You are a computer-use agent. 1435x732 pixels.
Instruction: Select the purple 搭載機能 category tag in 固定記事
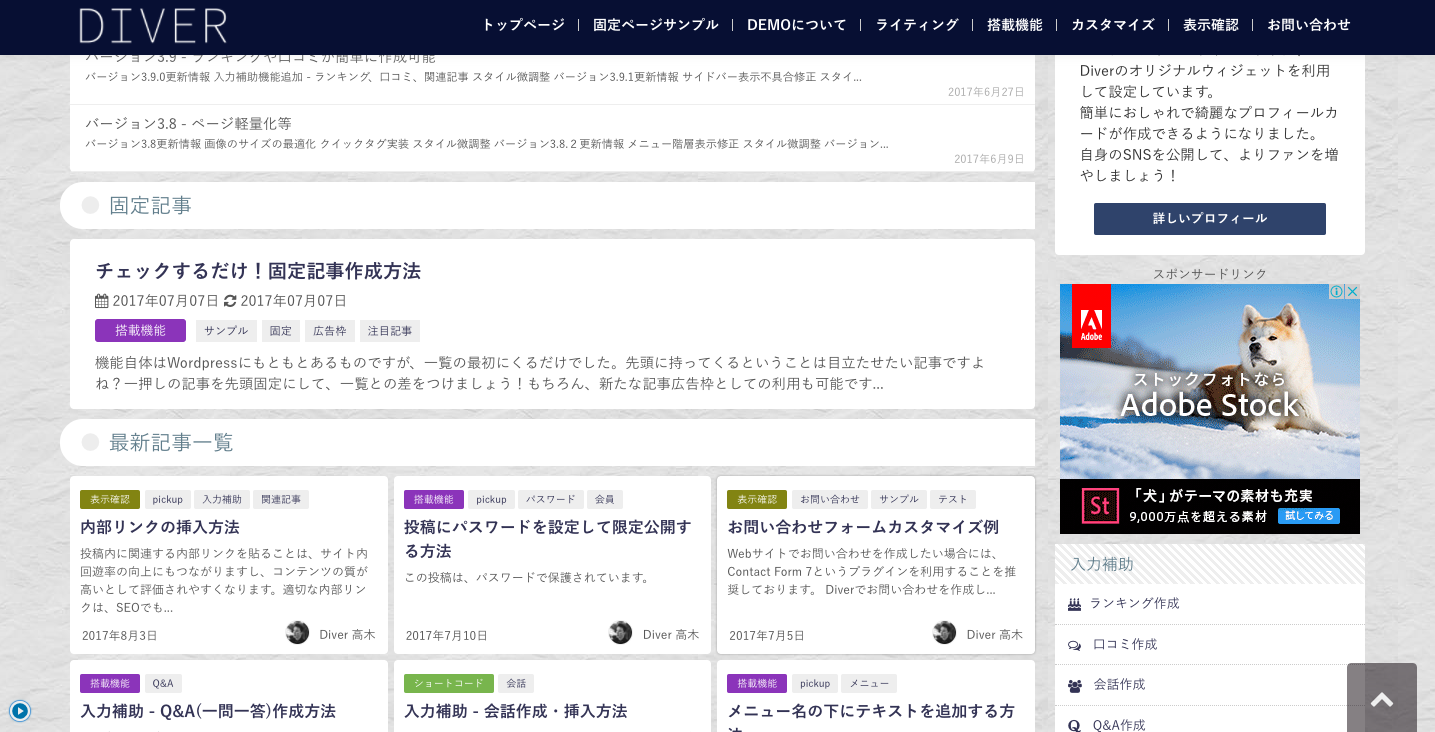tap(140, 331)
